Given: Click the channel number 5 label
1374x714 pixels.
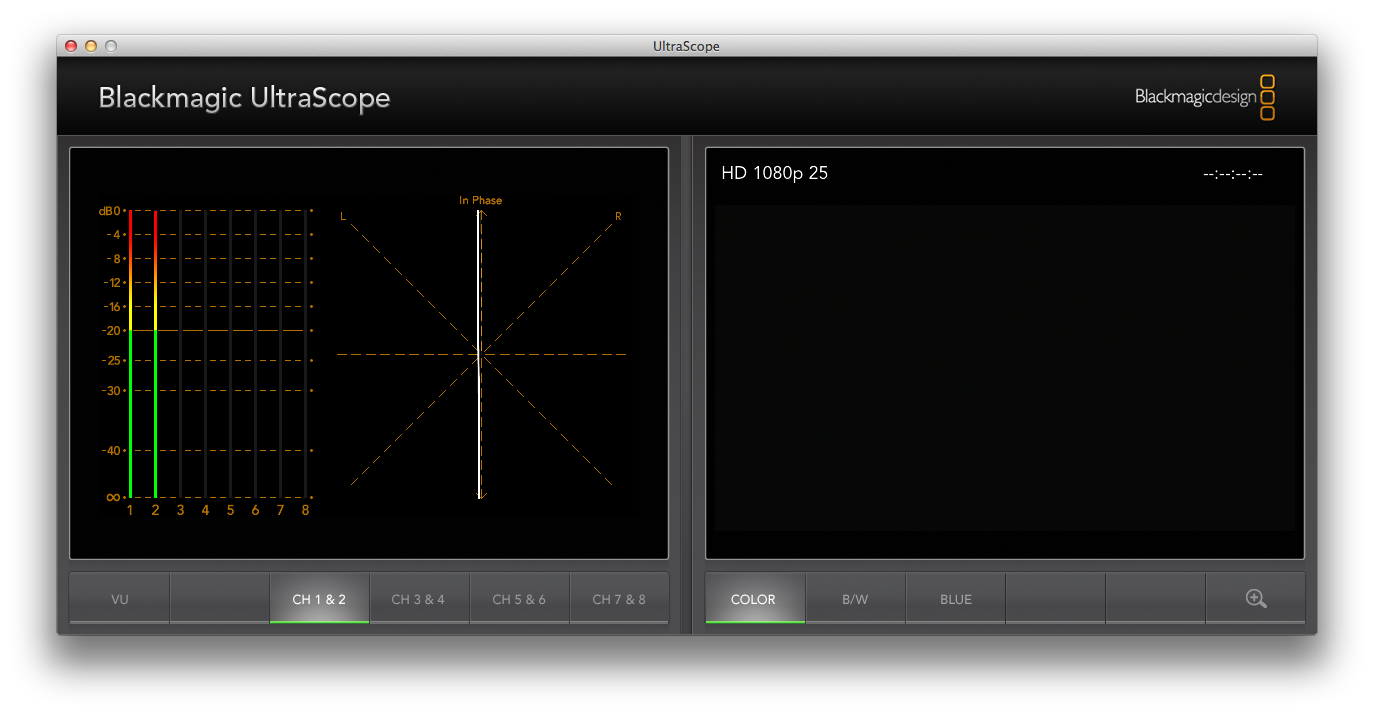Looking at the screenshot, I should tap(230, 510).
